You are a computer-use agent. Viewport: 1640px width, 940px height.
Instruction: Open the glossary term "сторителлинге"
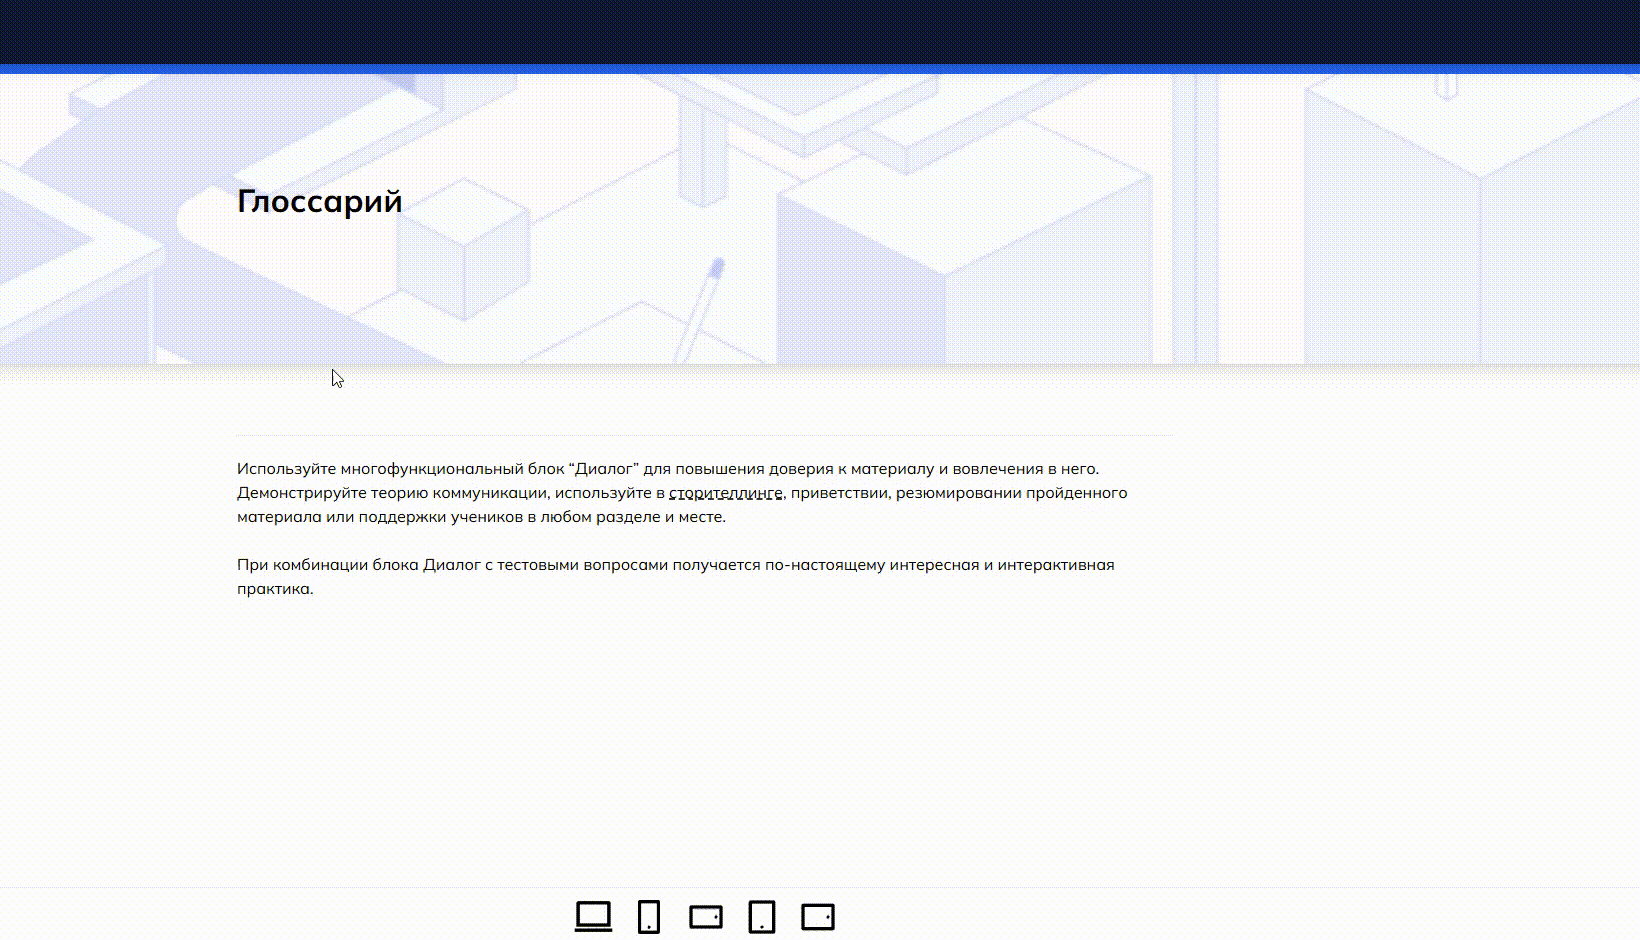pos(726,493)
